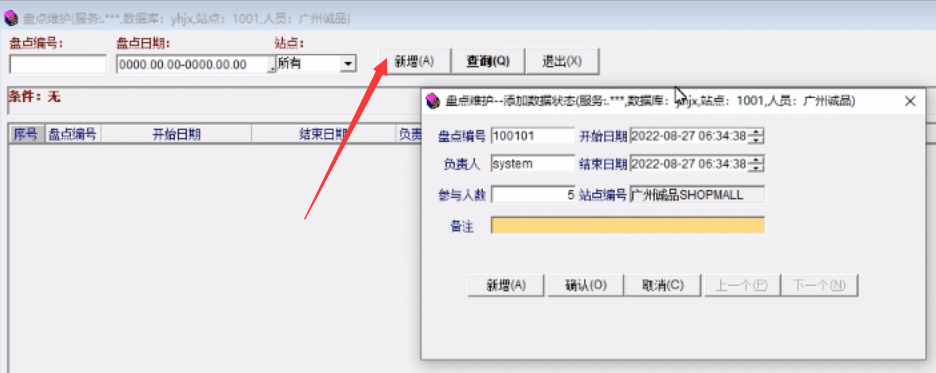
Task: Click the app icon in the 盘点维护 main window's title bar
Action: [x=11, y=19]
